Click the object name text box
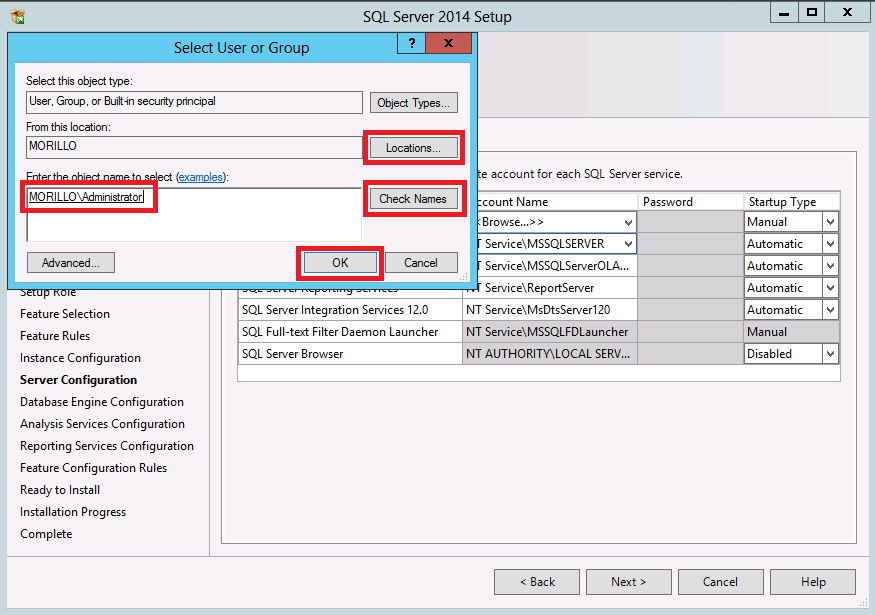The width and height of the screenshot is (875, 615). pos(194,214)
